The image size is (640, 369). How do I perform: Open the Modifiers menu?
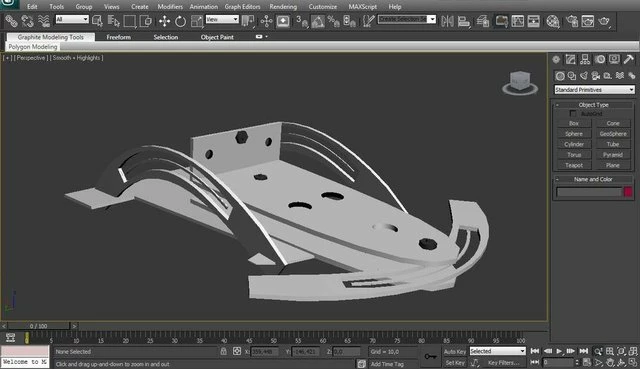(170, 7)
